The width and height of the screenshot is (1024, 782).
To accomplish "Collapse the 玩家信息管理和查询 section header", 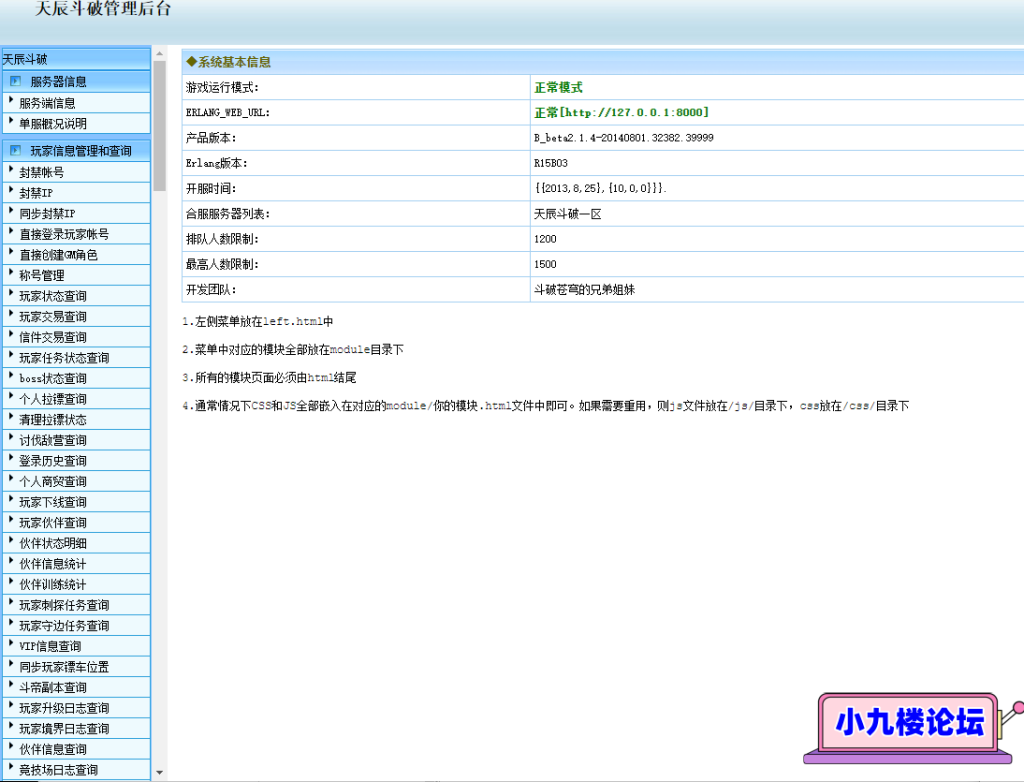I will [76, 151].
